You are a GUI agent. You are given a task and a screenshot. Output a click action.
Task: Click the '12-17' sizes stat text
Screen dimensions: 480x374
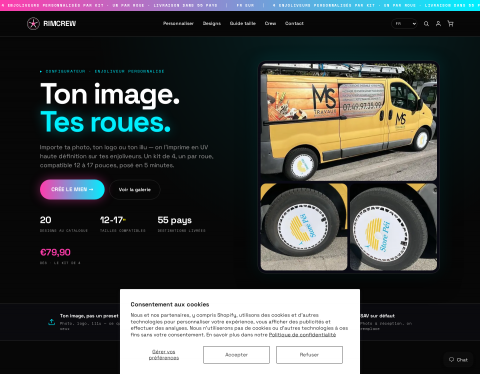[112, 220]
